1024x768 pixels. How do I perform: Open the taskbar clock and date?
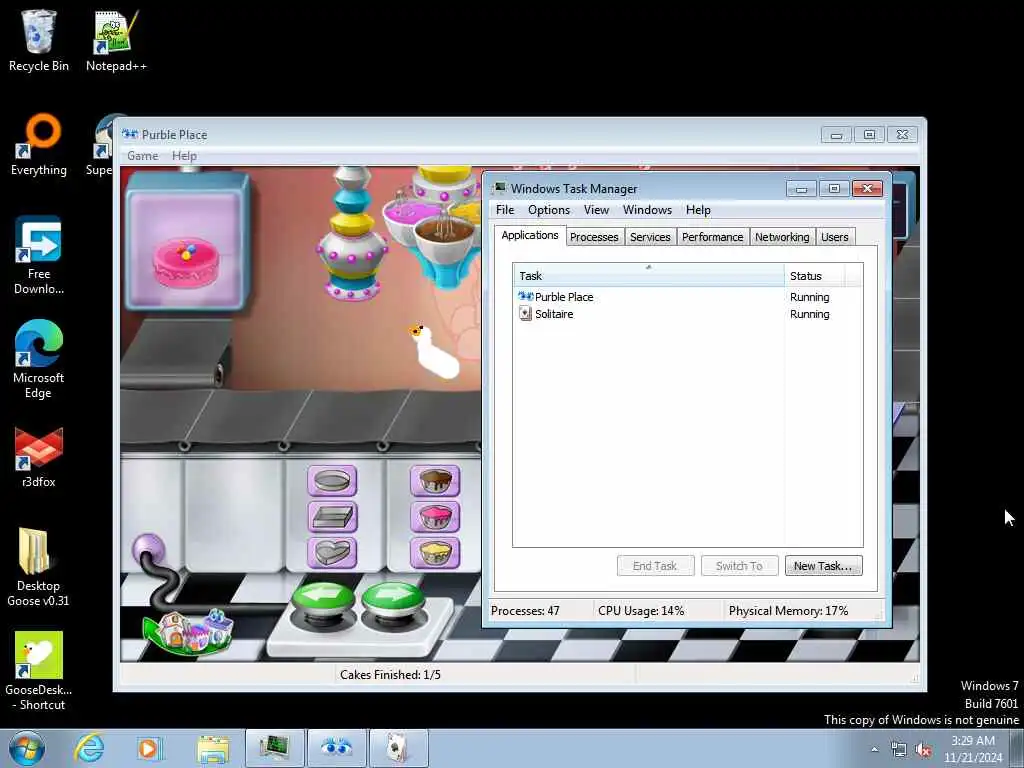point(973,749)
